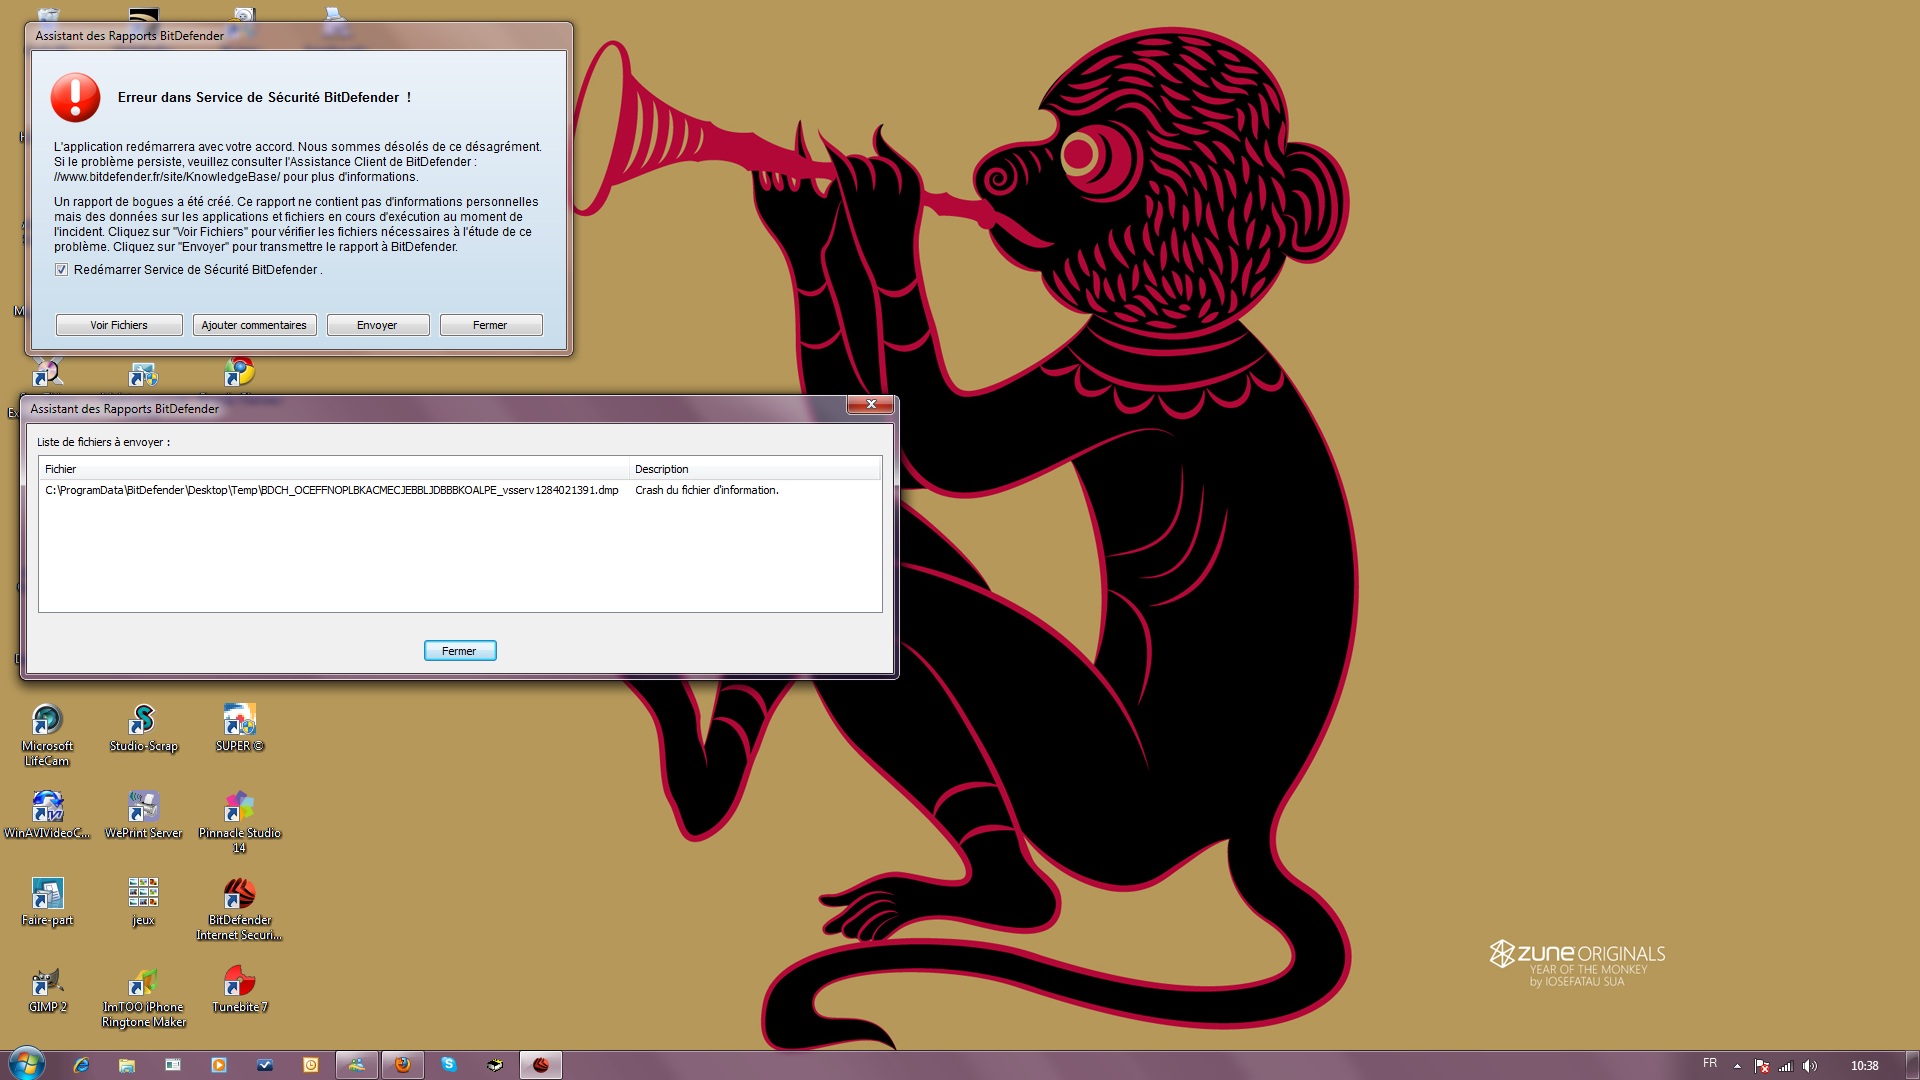Click the FR language indicator
The image size is (1920, 1080).
1710,1064
